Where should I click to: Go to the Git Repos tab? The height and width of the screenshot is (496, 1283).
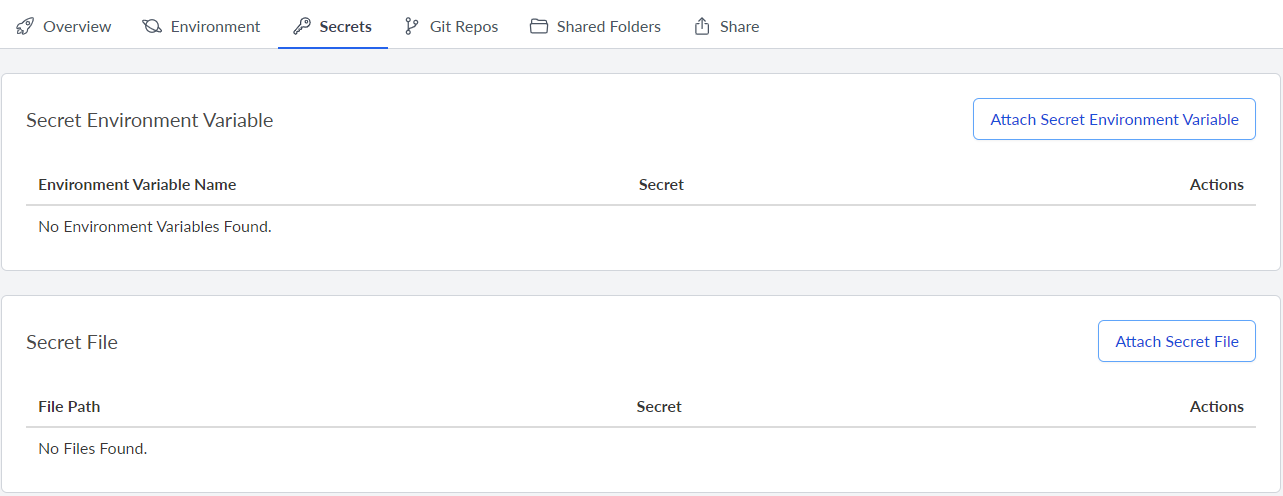click(x=463, y=27)
